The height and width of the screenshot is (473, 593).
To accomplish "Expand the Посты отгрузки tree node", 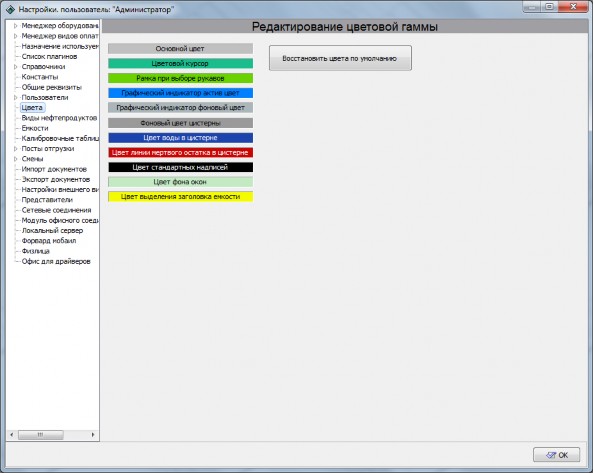I will pos(16,149).
